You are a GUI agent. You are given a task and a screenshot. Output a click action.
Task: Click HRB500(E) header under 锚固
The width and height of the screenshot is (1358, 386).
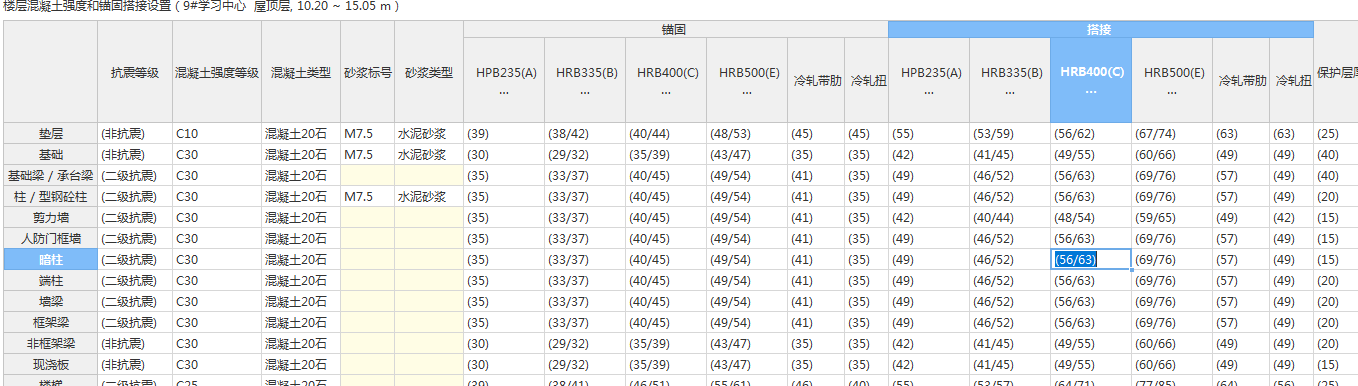(747, 80)
